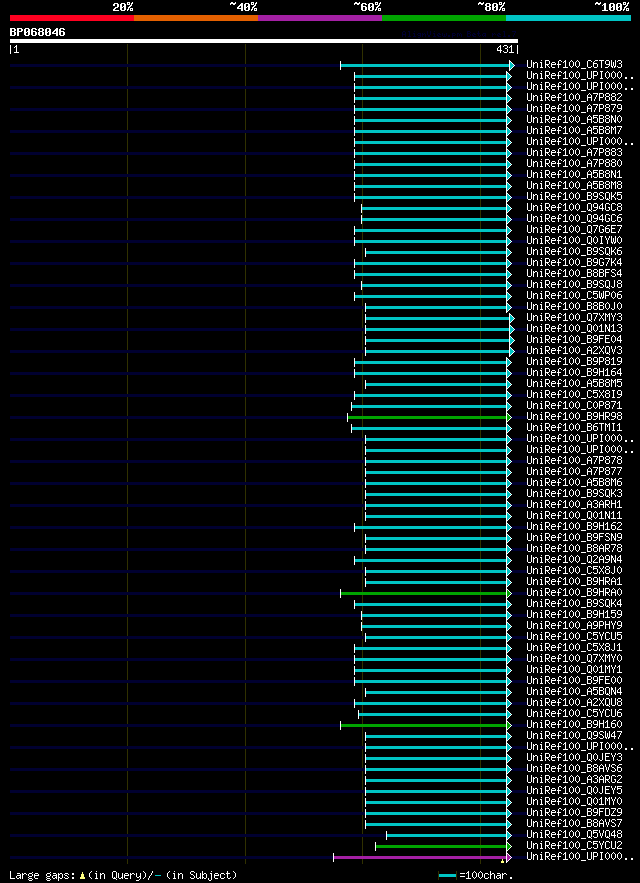
Task: Click the UniRef100_B9H160 label
Action: click(574, 725)
